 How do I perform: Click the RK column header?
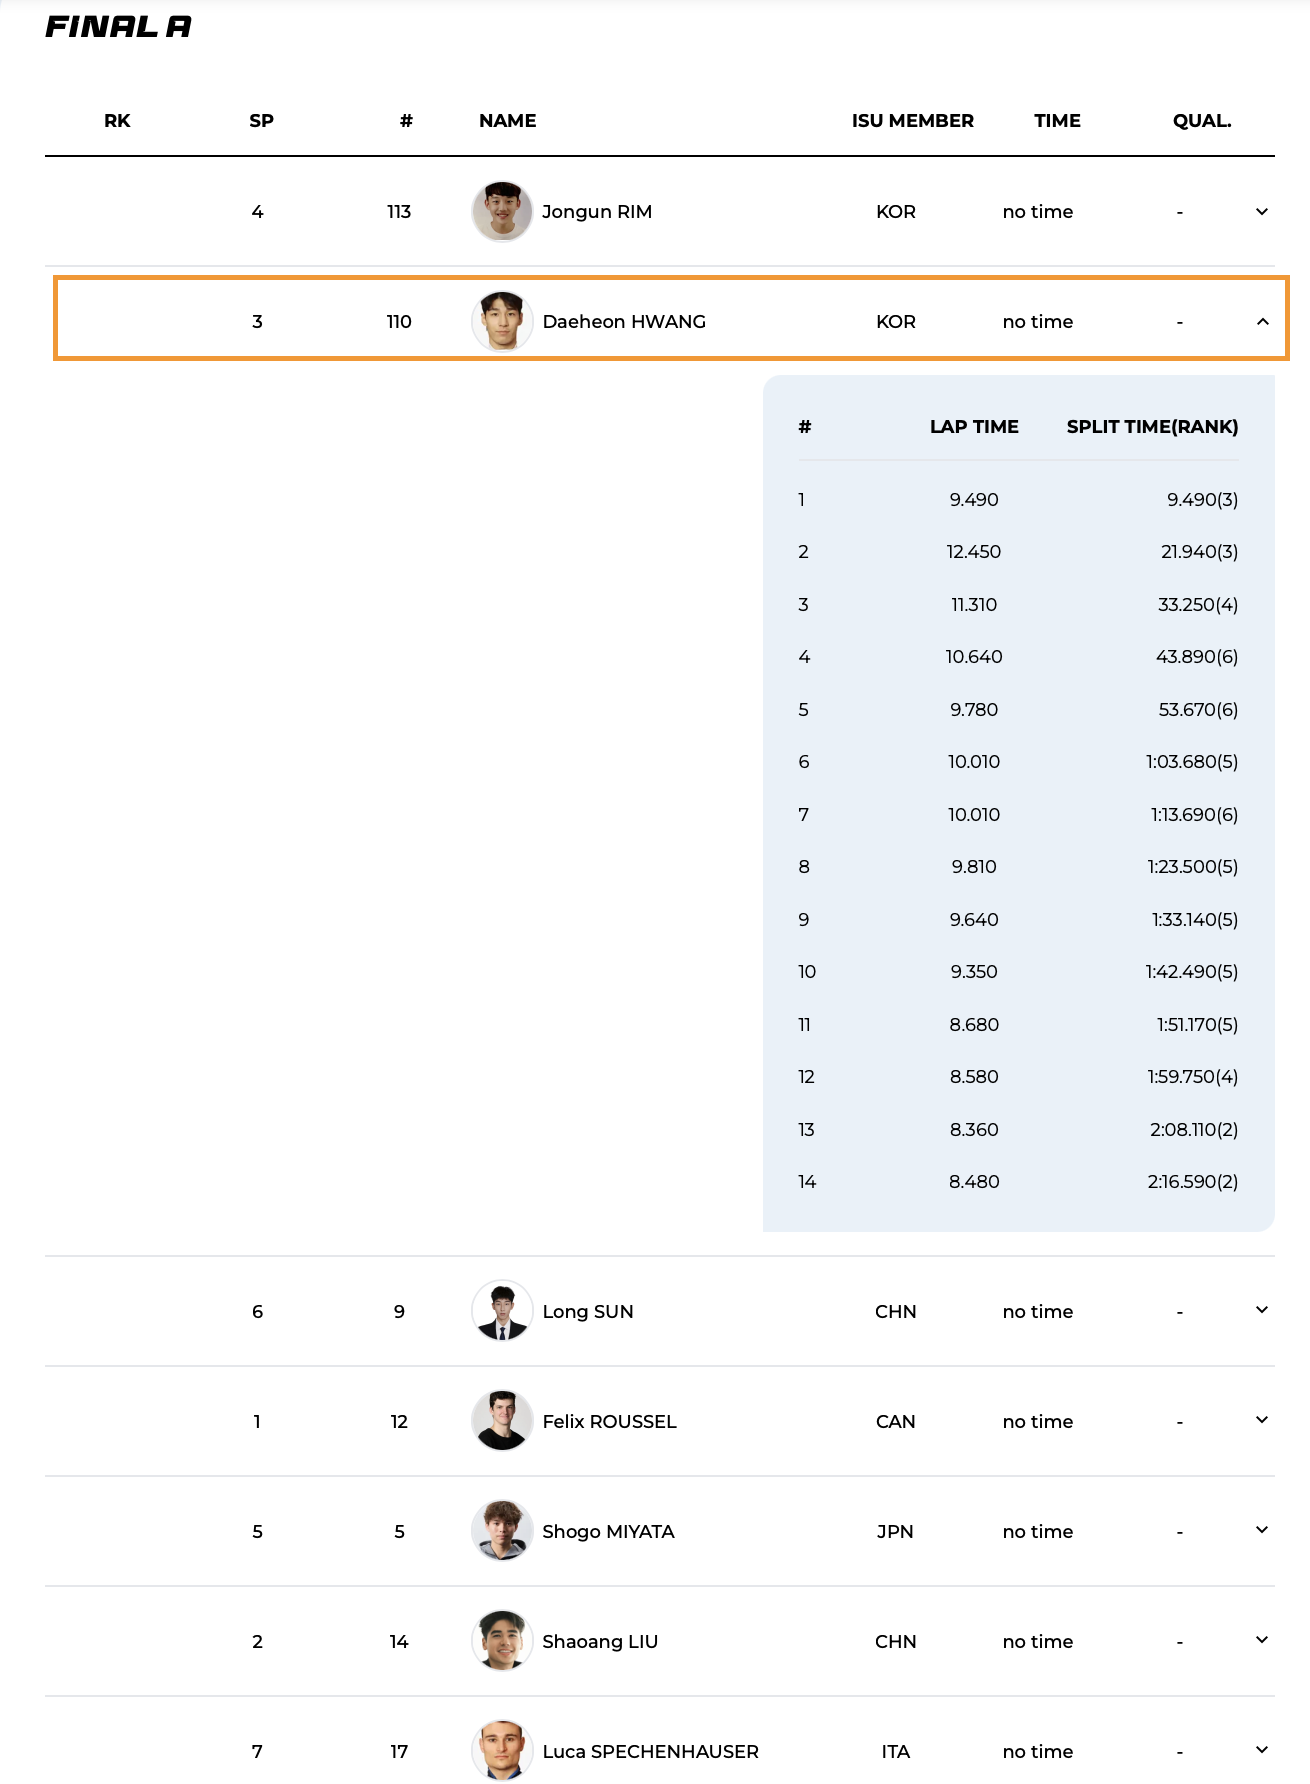tap(117, 121)
